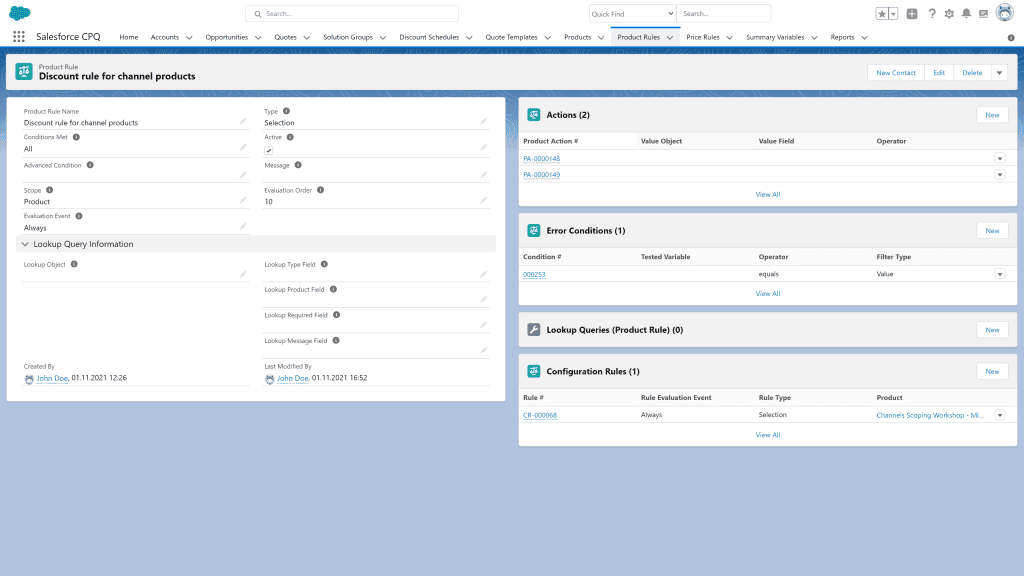
Task: Click the New Contact button
Action: pyautogui.click(x=896, y=73)
